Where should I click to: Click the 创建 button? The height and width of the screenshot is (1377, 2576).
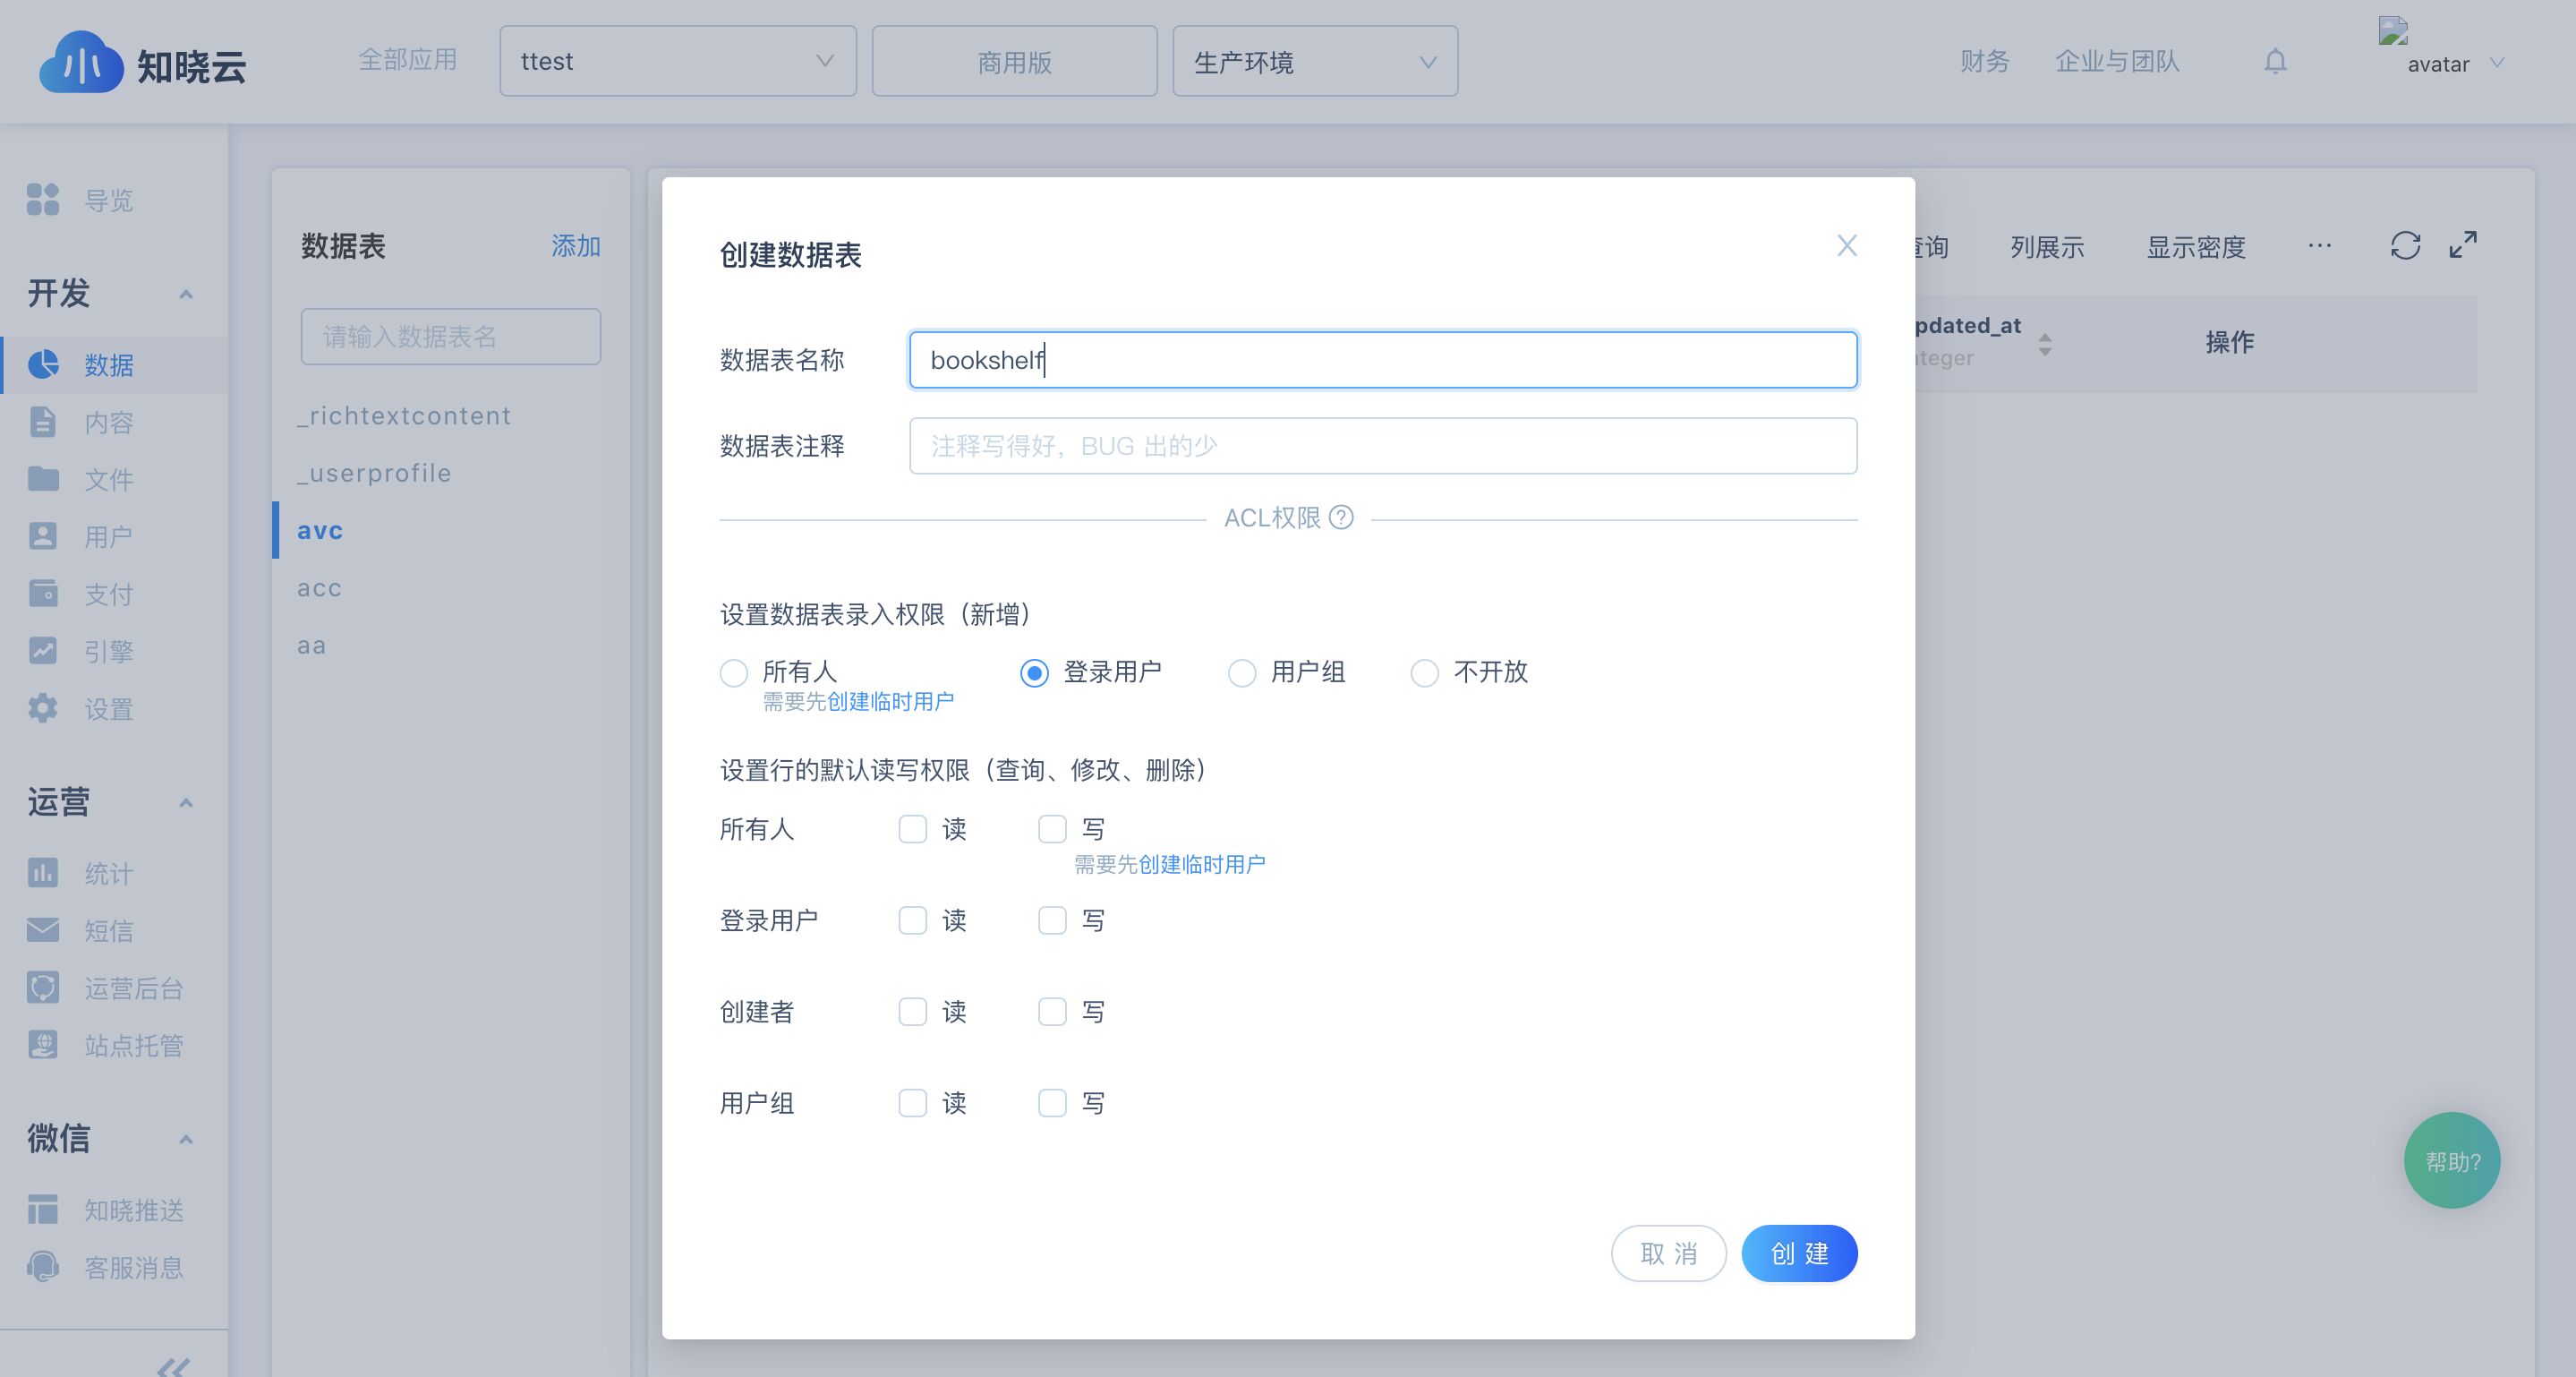click(x=1799, y=1253)
